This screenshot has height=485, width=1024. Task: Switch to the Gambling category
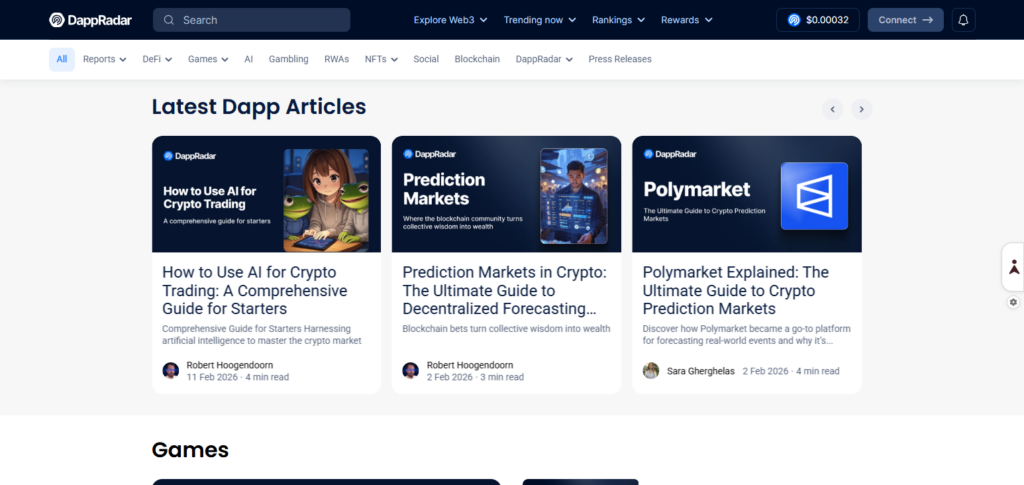coord(289,59)
